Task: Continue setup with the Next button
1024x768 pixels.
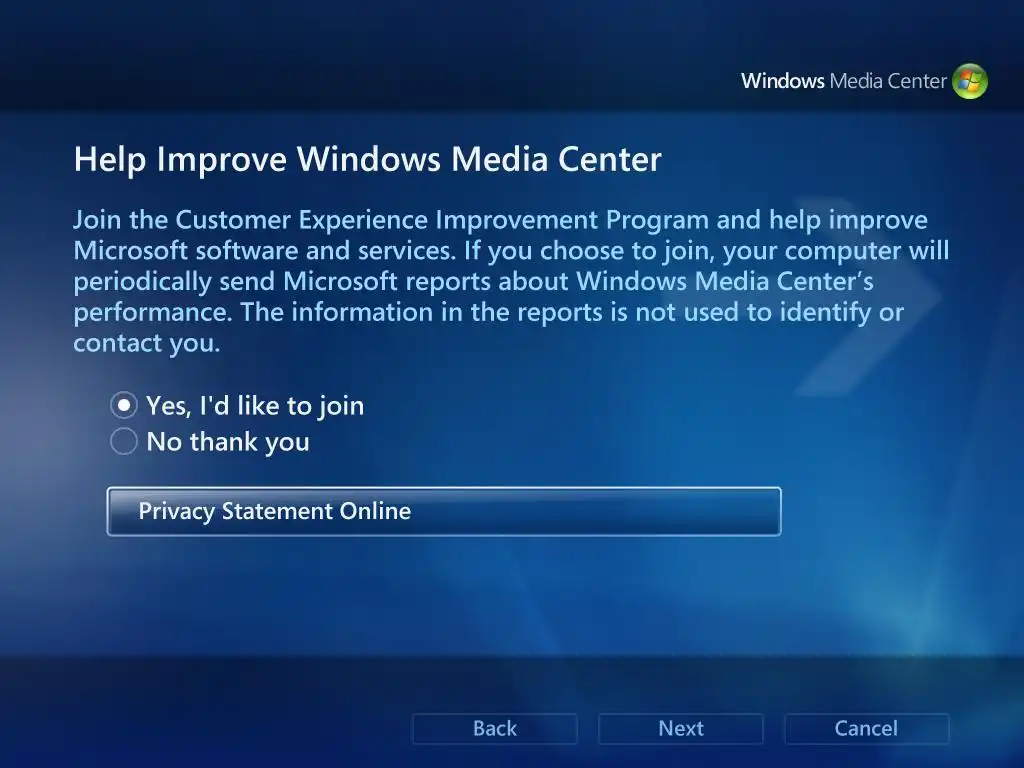Action: click(x=680, y=728)
